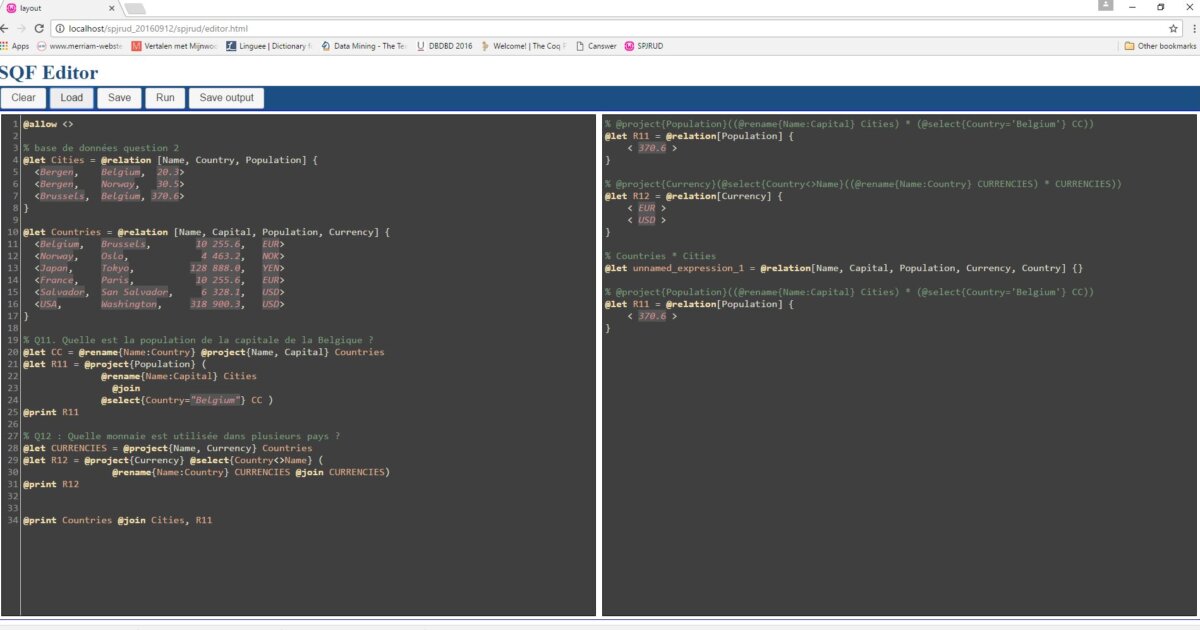Image resolution: width=1200 pixels, height=630 pixels.
Task: Open the SQF Editor heading link
Action: pyautogui.click(x=49, y=72)
